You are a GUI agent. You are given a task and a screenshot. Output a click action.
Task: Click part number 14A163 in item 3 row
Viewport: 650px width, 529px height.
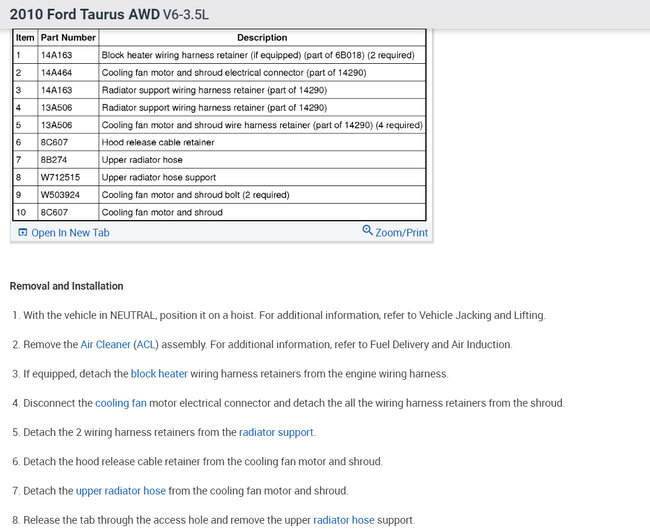[x=56, y=90]
